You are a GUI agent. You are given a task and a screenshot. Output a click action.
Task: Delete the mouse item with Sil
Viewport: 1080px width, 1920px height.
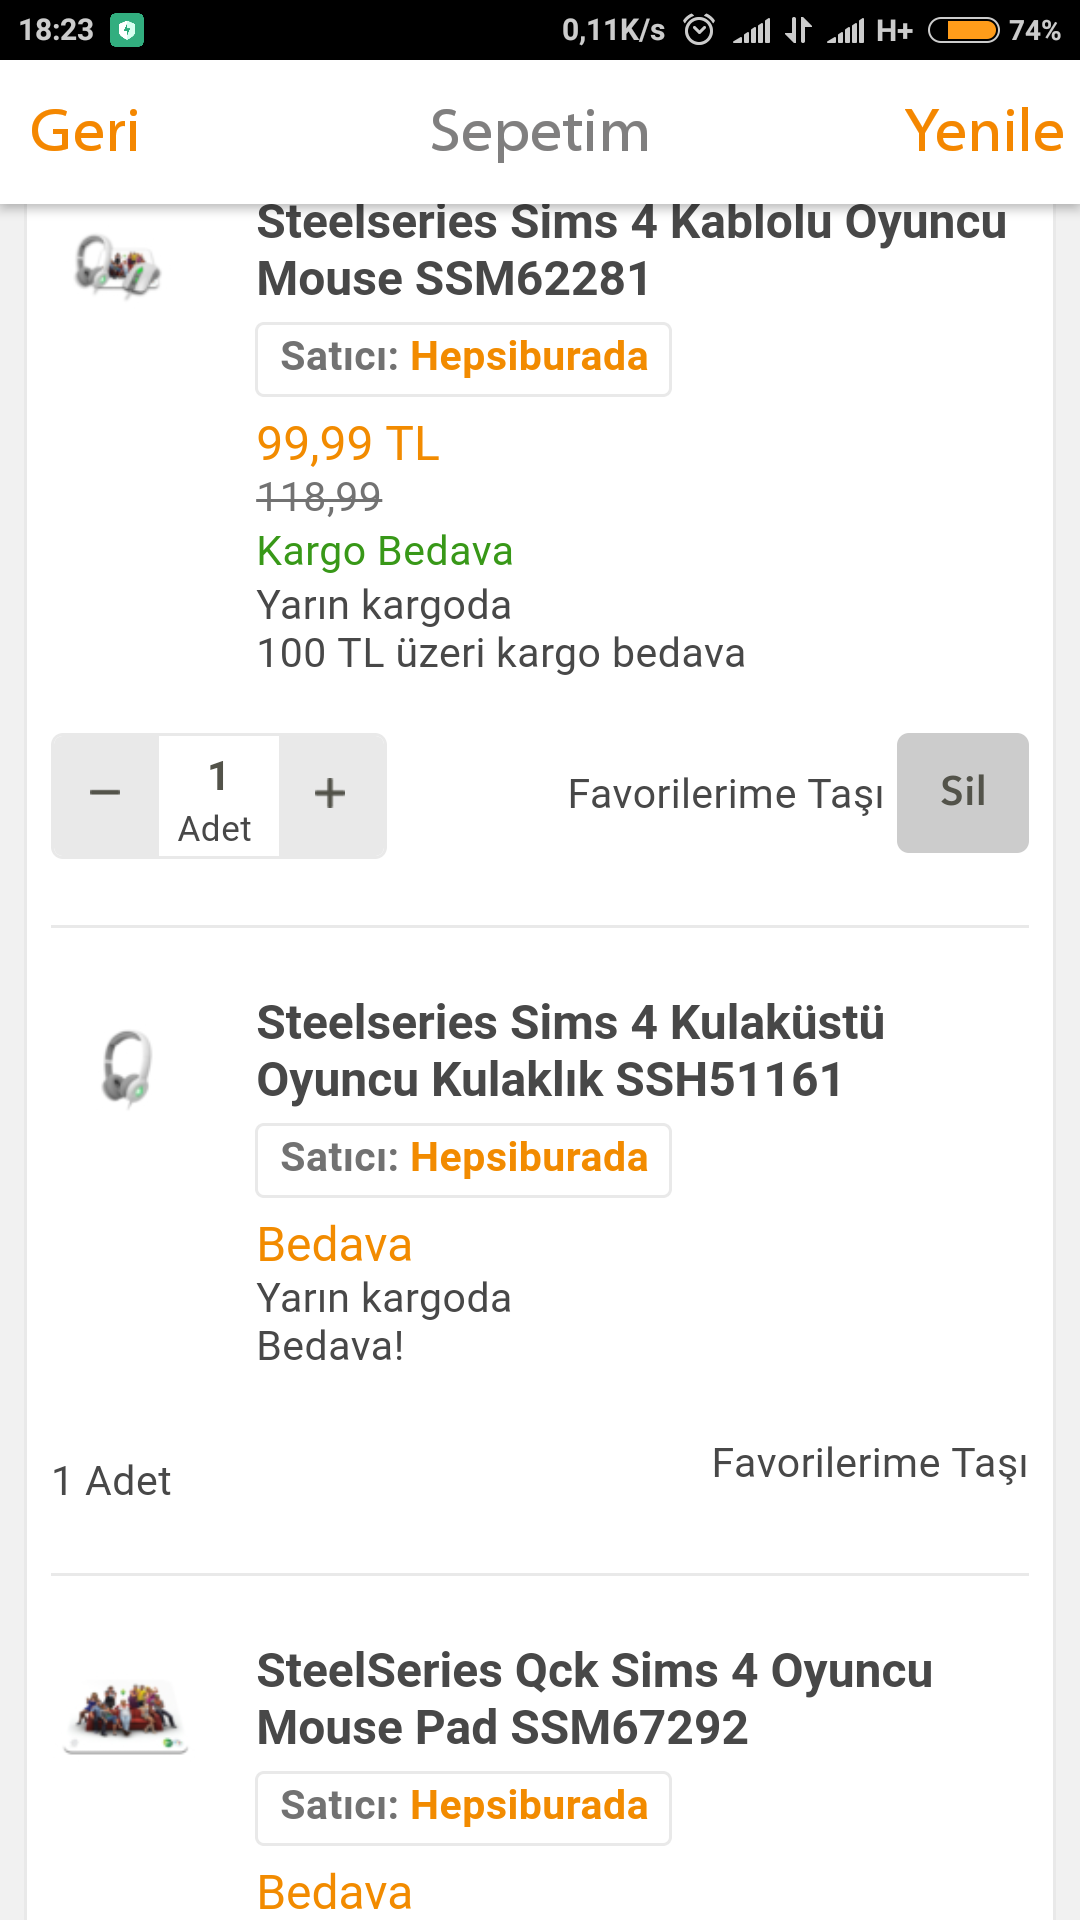pos(962,792)
